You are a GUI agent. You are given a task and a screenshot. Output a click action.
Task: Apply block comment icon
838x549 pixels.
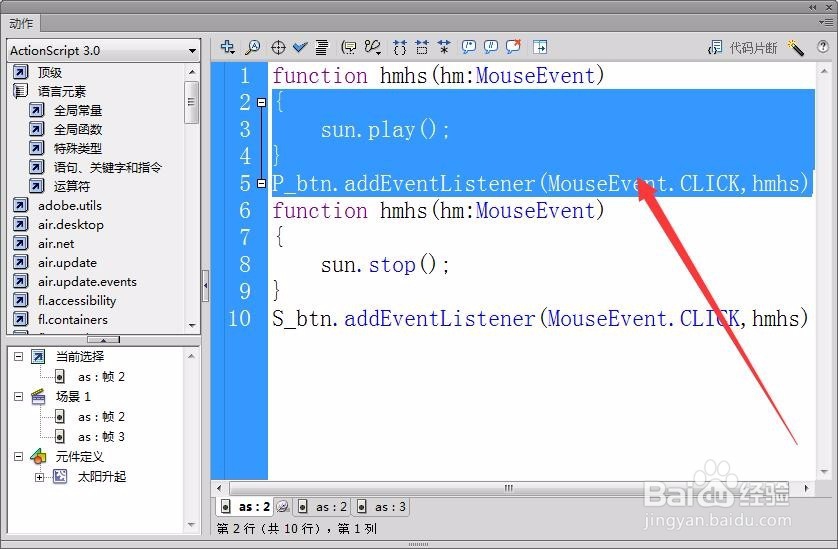click(x=469, y=47)
